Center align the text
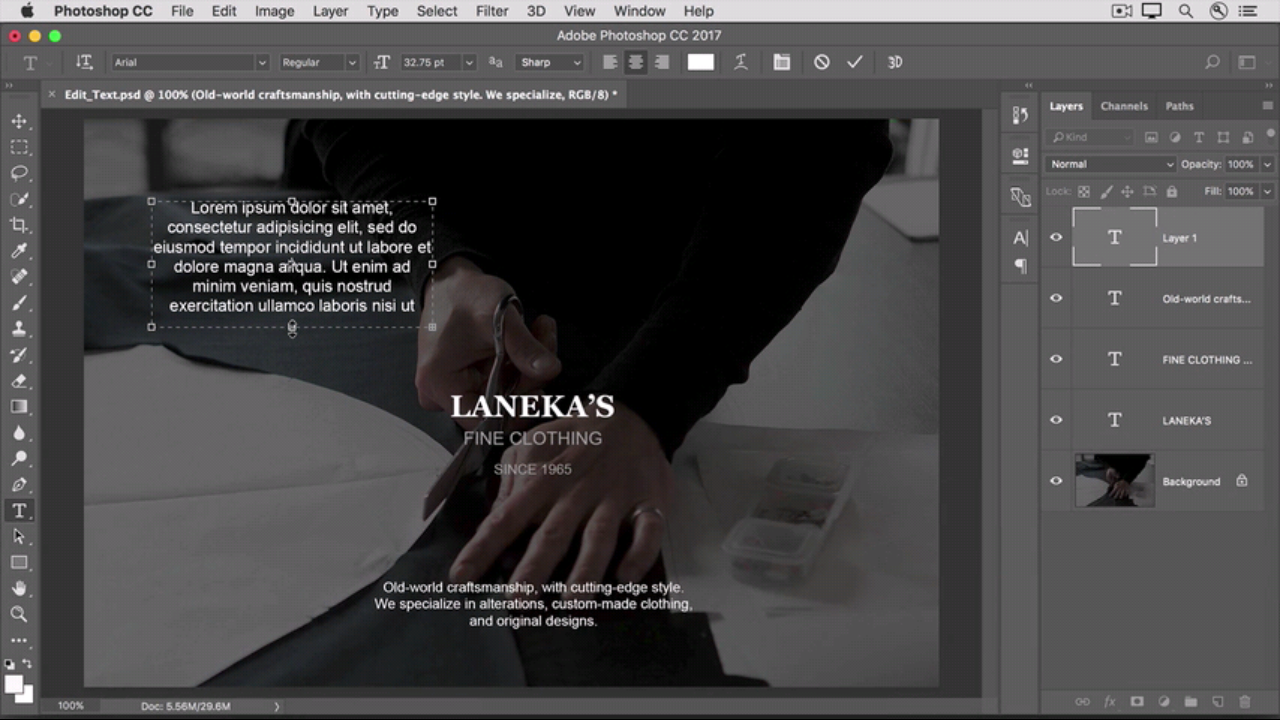This screenshot has height=720, width=1280. click(x=635, y=62)
